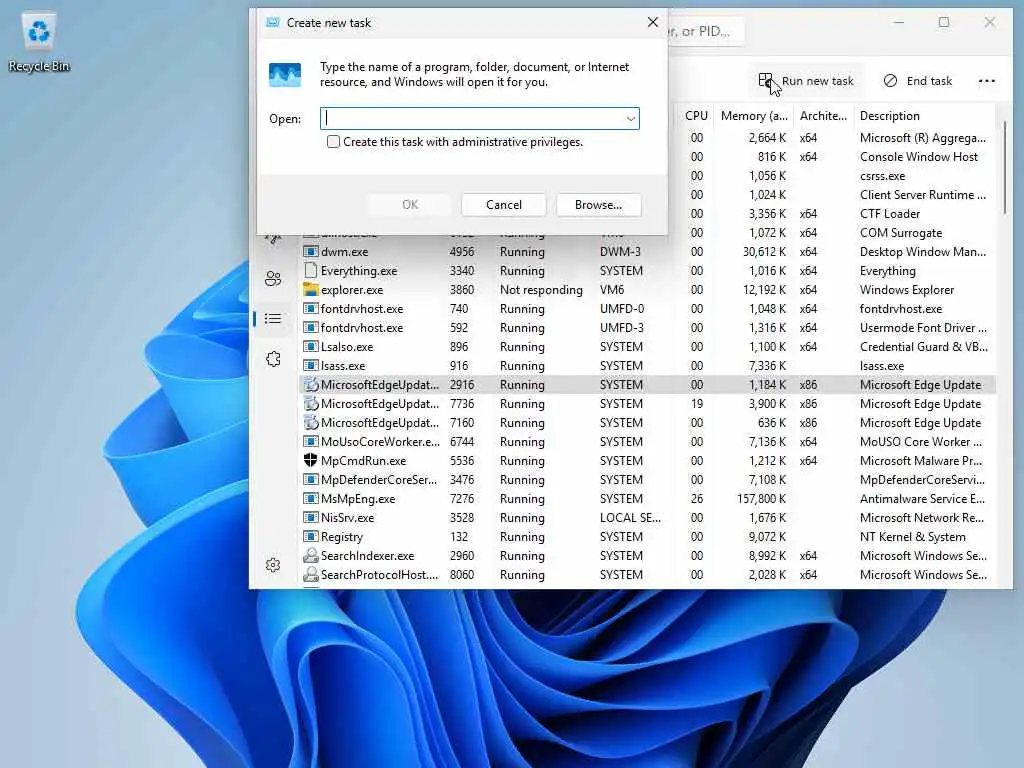Click the Task Manager vertical scrollbar
Viewport: 1024px width, 768px height.
click(x=1004, y=167)
